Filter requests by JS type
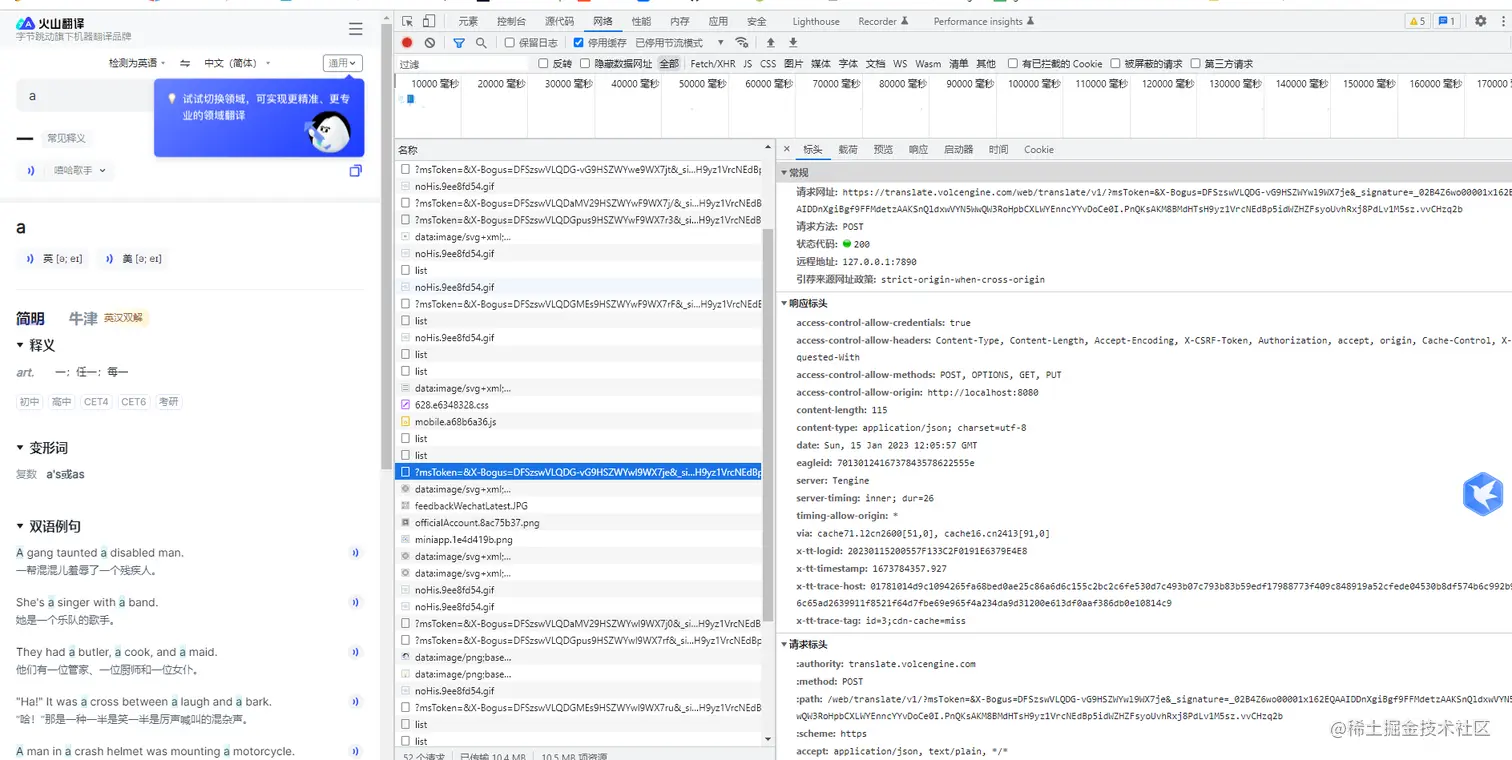 [x=747, y=64]
